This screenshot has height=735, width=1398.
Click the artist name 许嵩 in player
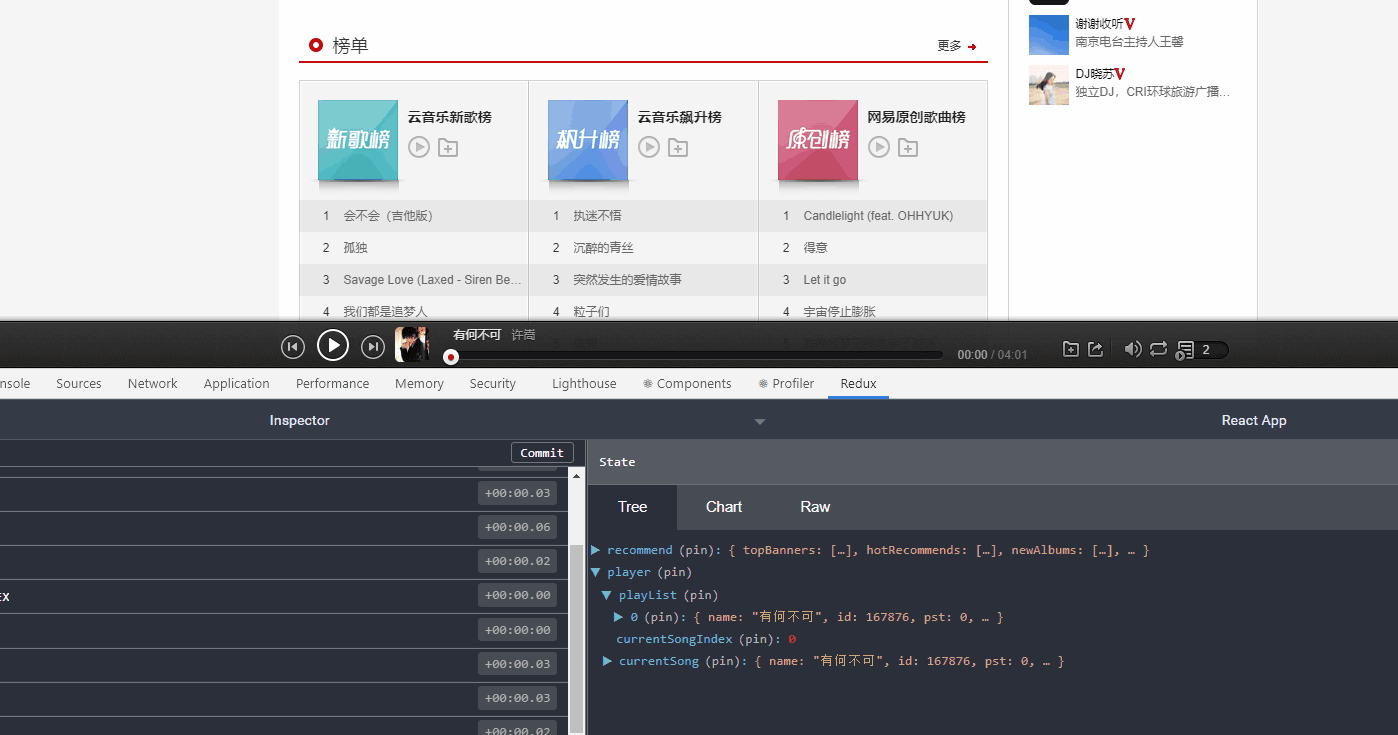(523, 335)
